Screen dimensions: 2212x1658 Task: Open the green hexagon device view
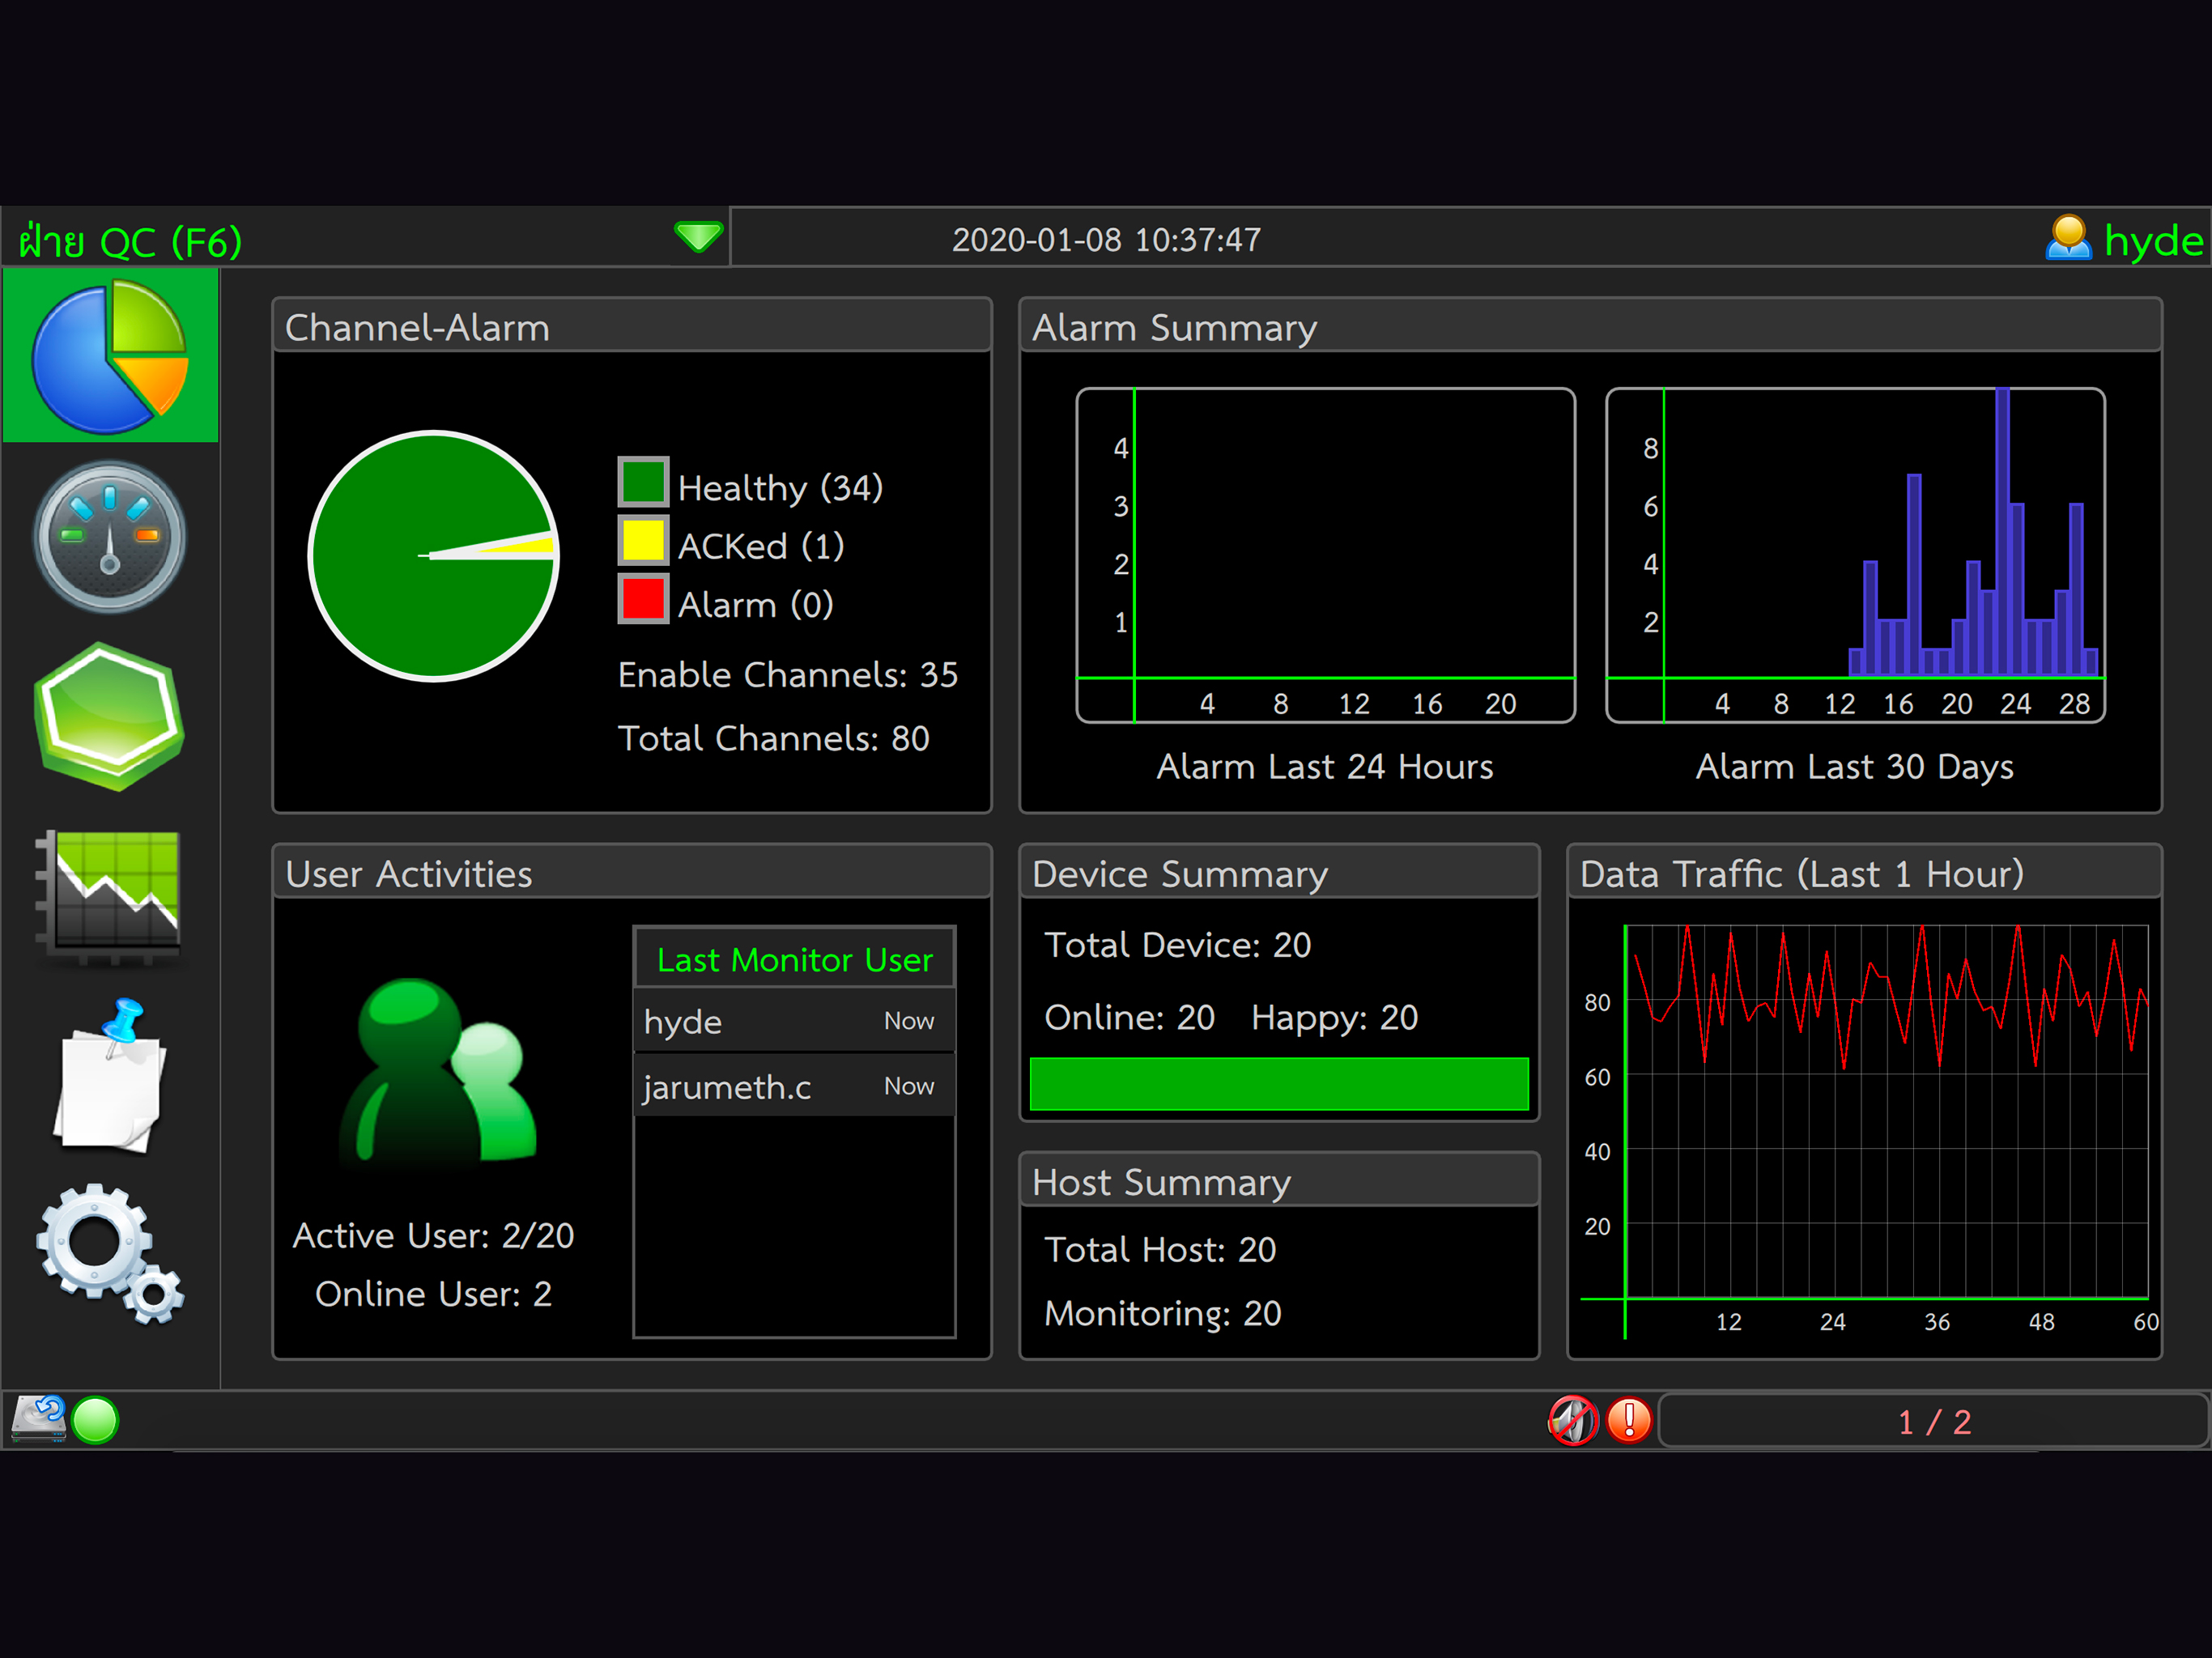click(x=110, y=717)
